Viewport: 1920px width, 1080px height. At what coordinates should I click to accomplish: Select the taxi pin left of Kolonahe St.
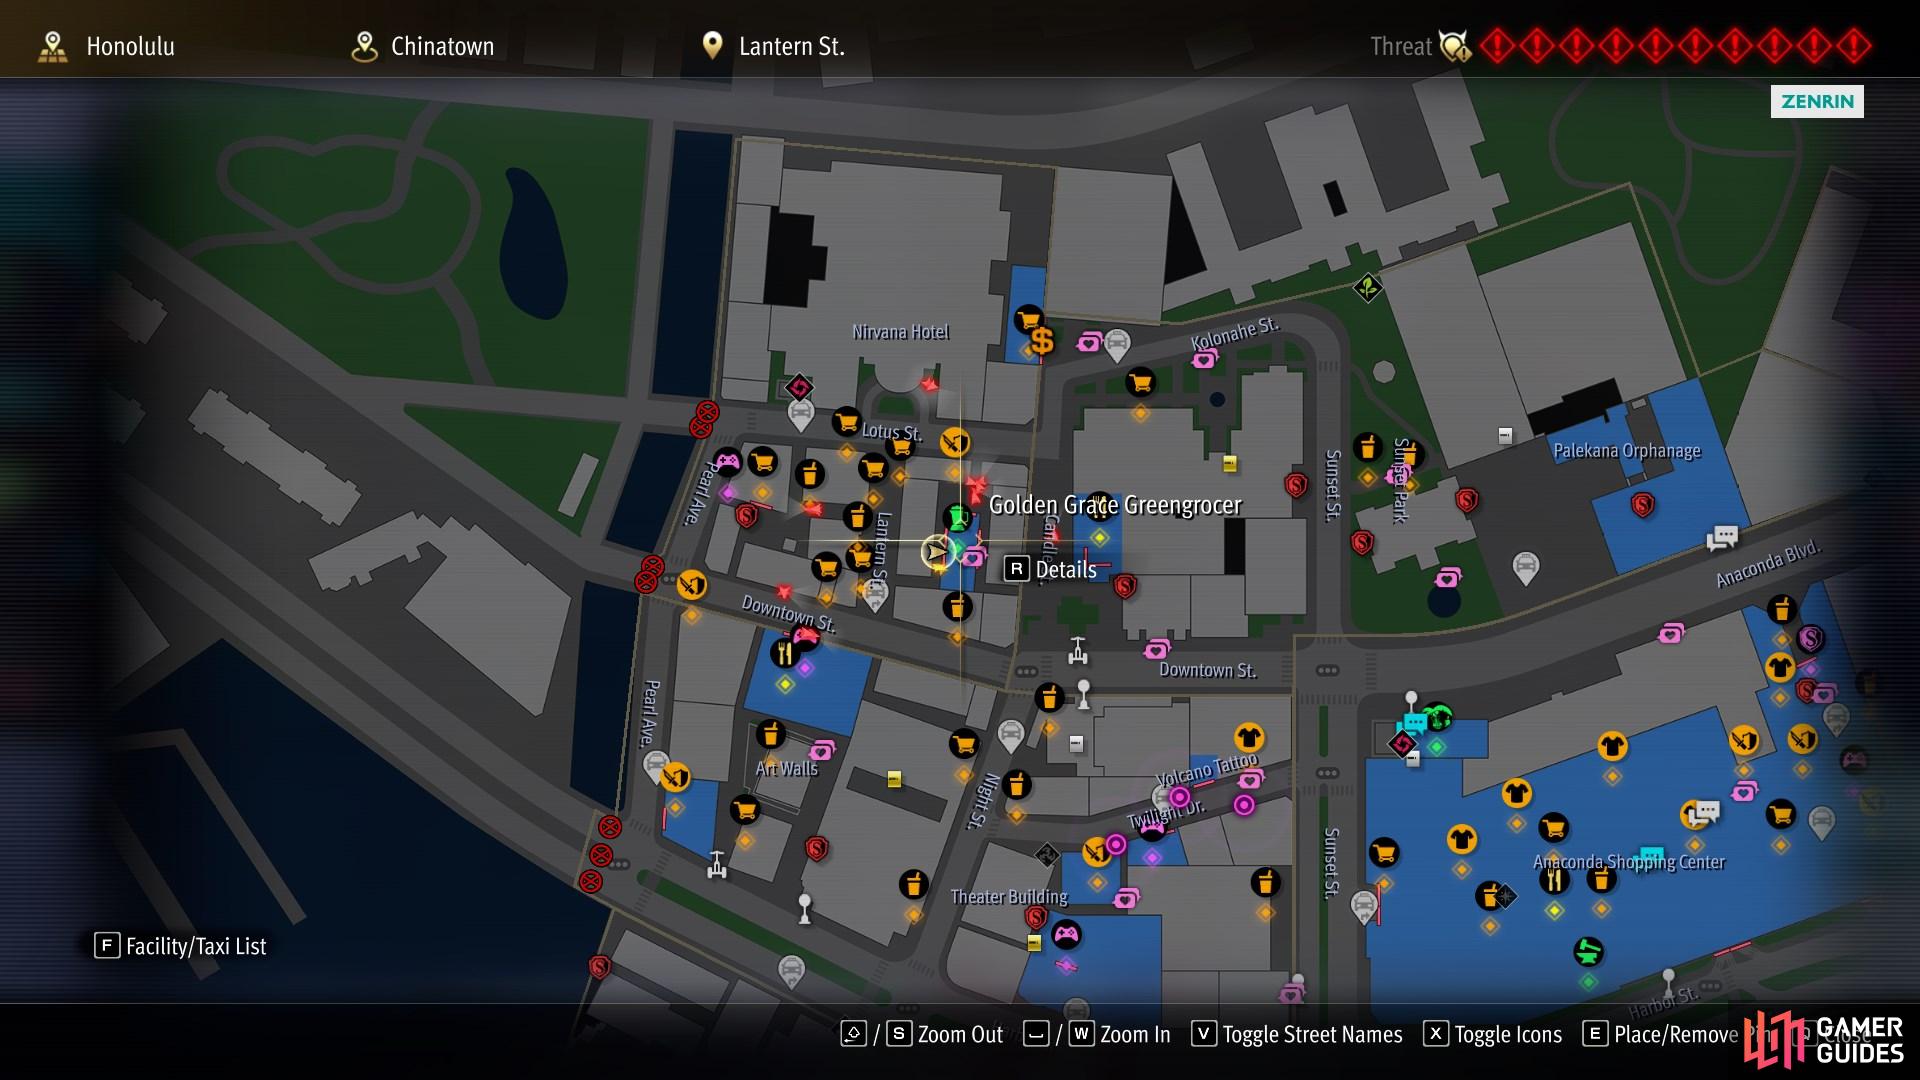[1117, 345]
